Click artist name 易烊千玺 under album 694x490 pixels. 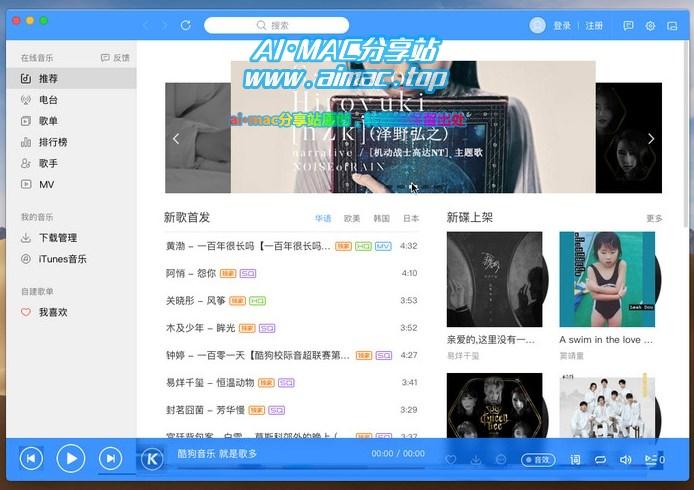click(463, 356)
